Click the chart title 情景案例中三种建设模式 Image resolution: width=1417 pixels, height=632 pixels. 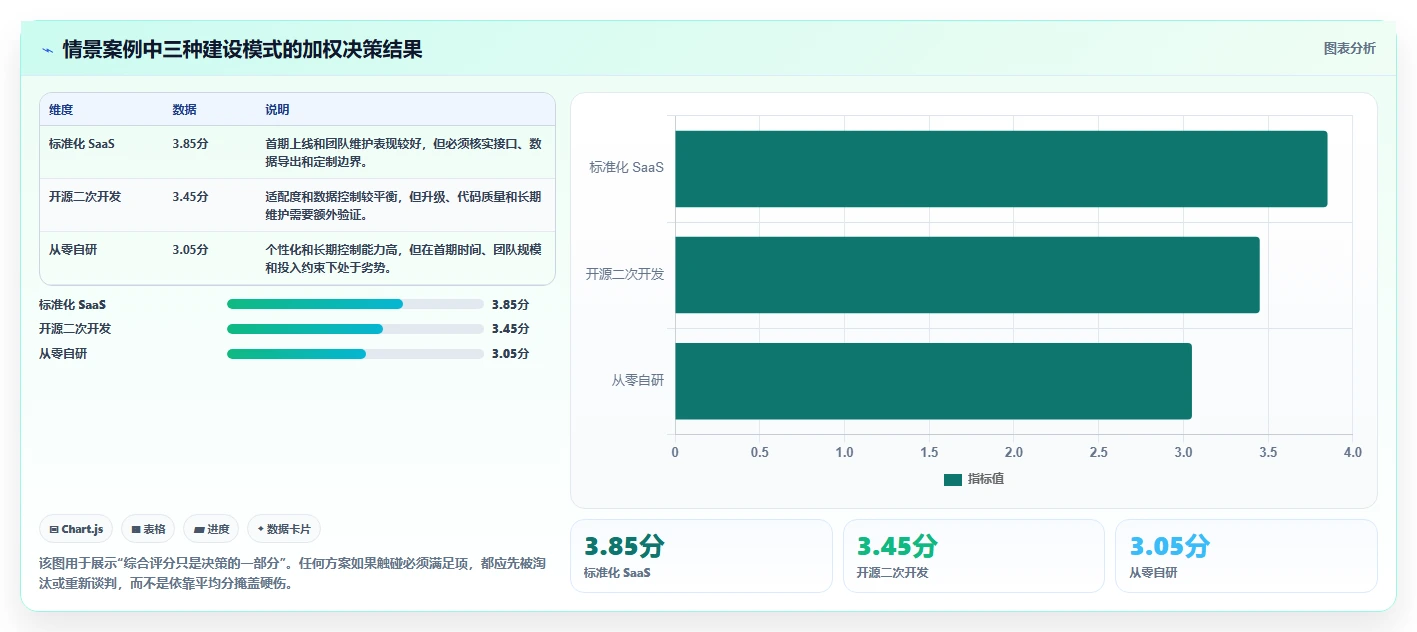(x=242, y=49)
